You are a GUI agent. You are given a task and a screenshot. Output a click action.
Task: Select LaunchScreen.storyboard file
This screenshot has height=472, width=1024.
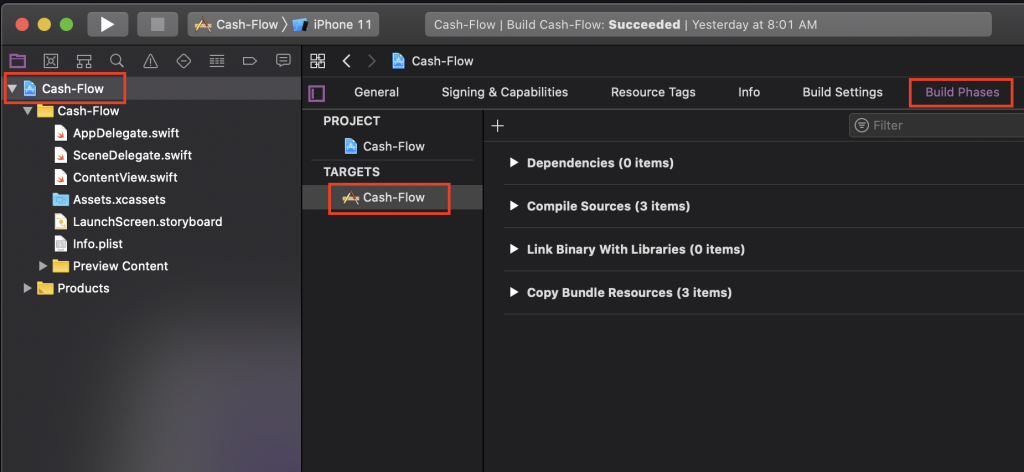(x=150, y=222)
